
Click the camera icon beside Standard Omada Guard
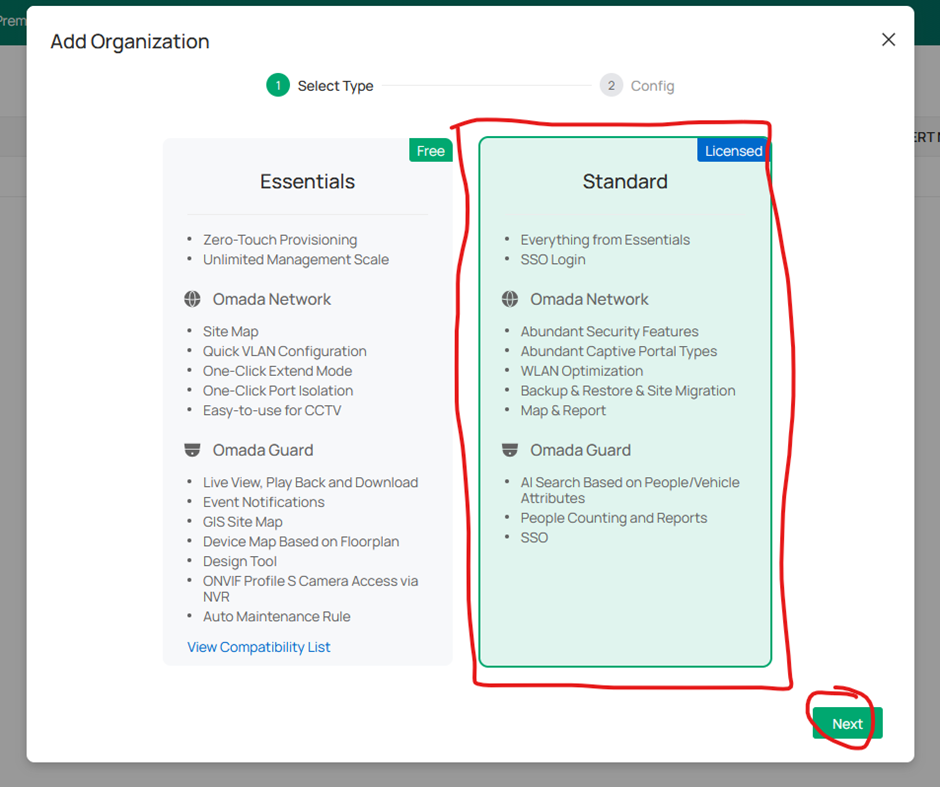510,450
